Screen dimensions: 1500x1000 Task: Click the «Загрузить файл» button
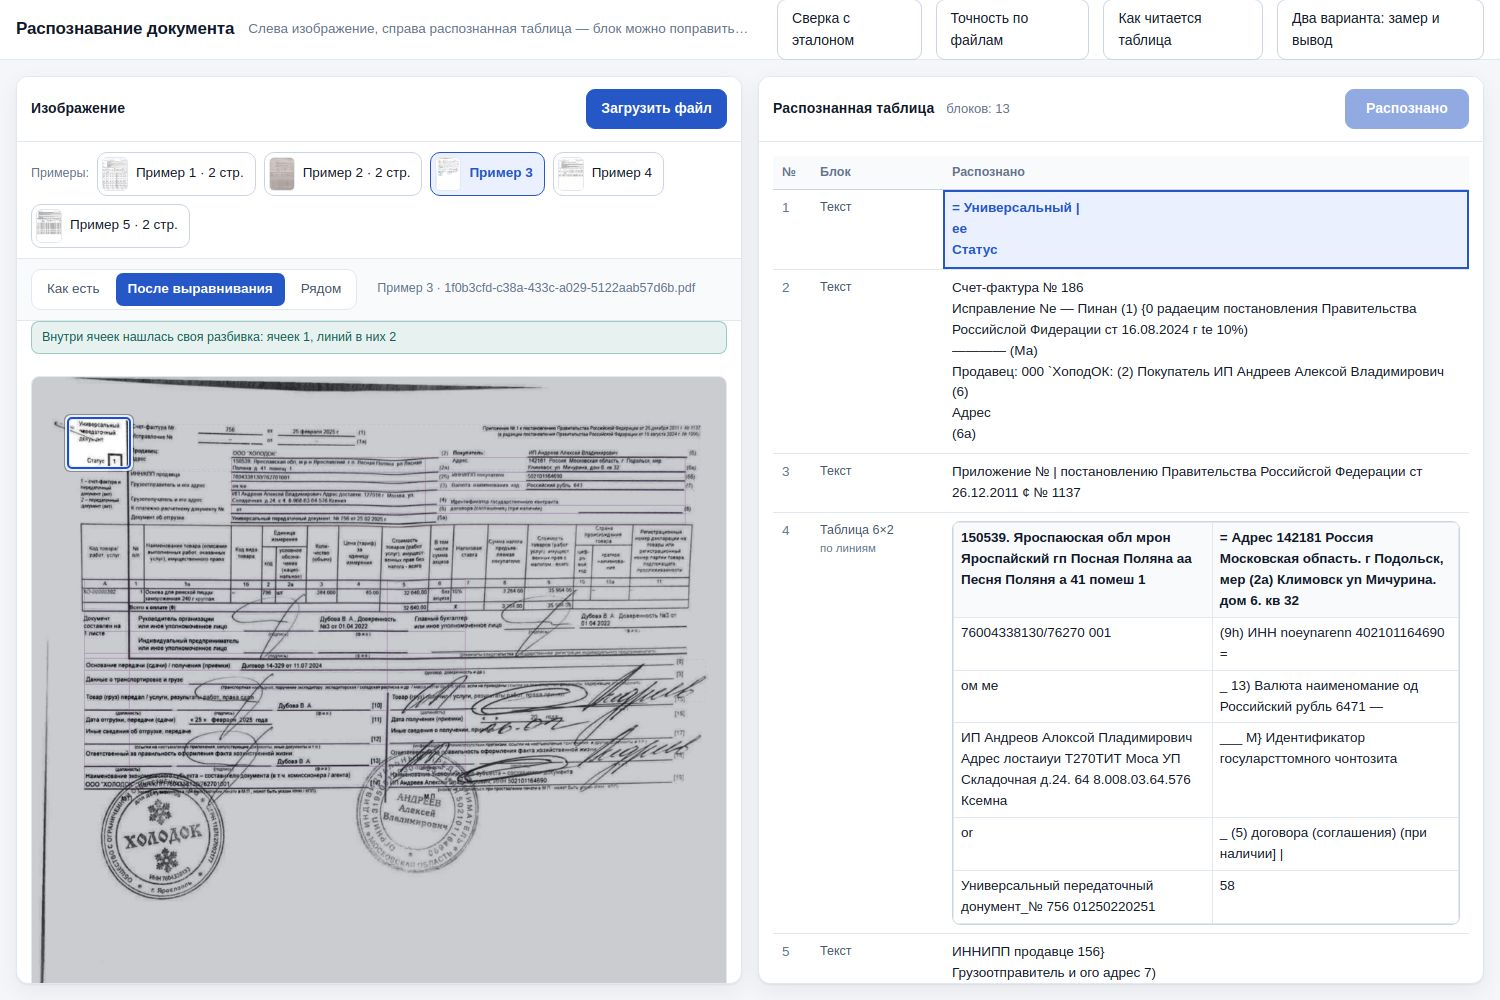pyautogui.click(x=656, y=109)
